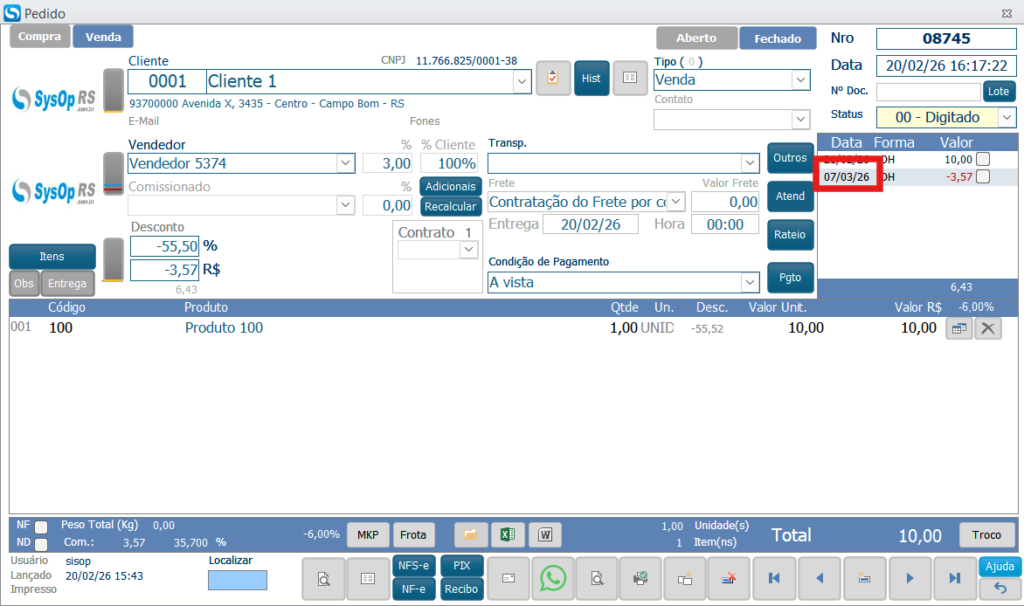Delete Produto 100 item row
1024x606 pixels.
point(988,328)
